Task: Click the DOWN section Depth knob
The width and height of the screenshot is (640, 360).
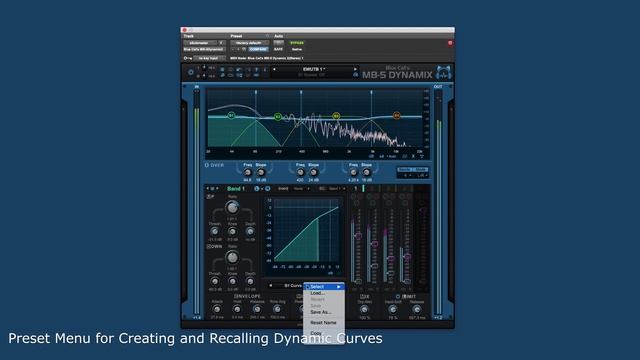Action: pyautogui.click(x=250, y=282)
